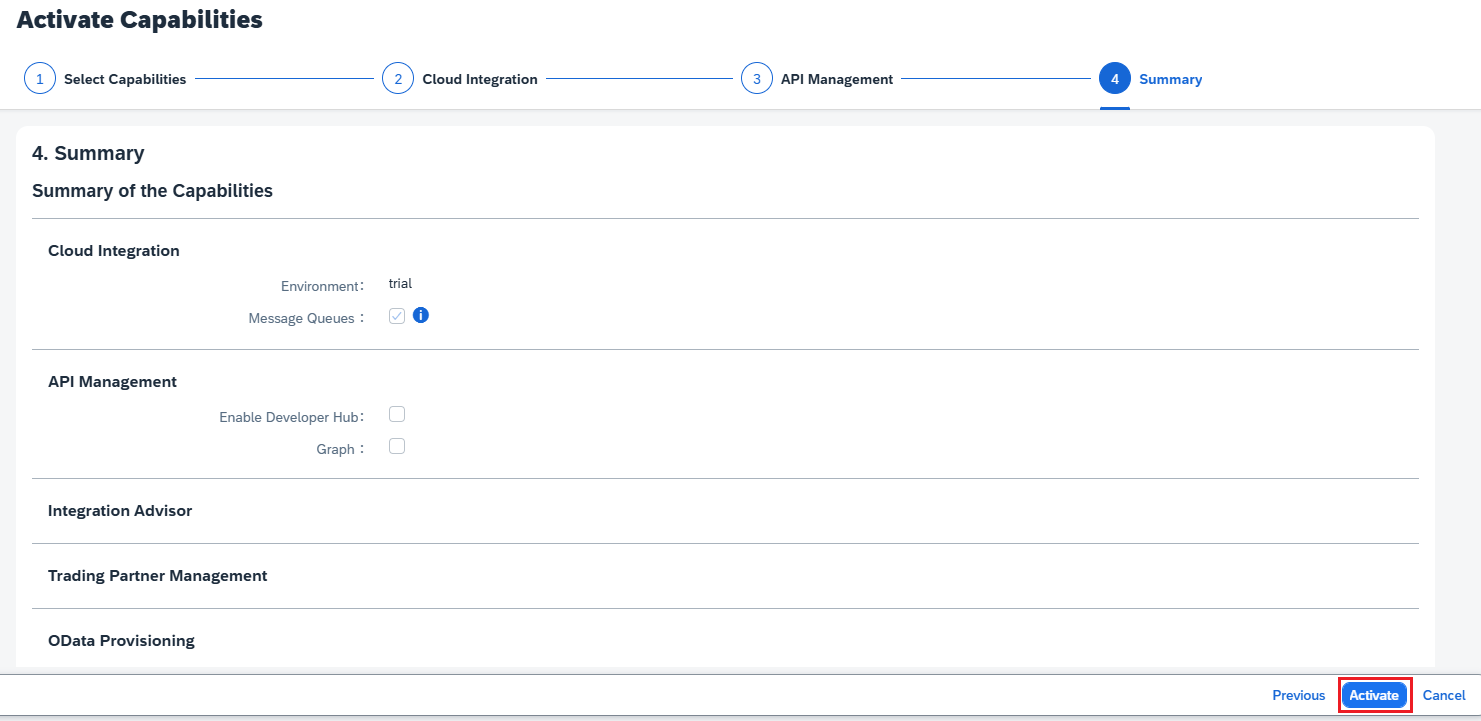
Task: Select the OData Provisioning section heading
Action: click(121, 641)
